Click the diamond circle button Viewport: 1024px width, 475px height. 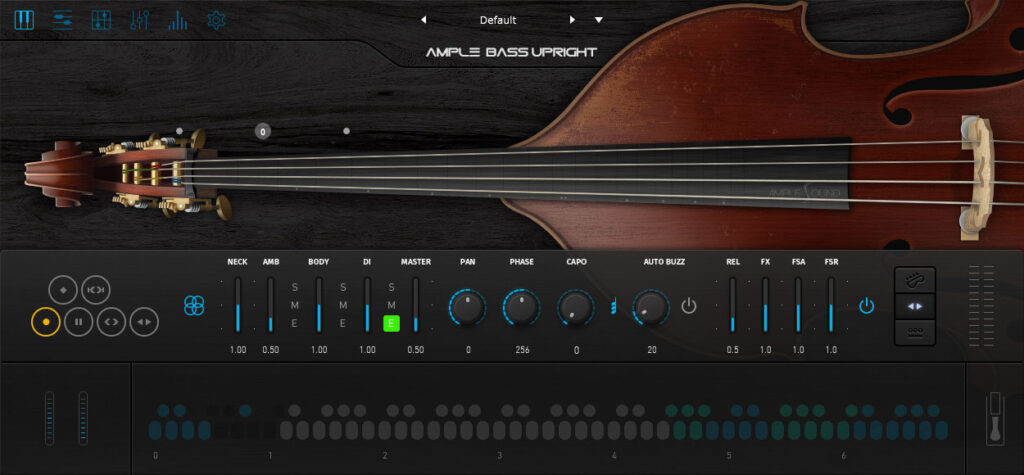[x=63, y=289]
